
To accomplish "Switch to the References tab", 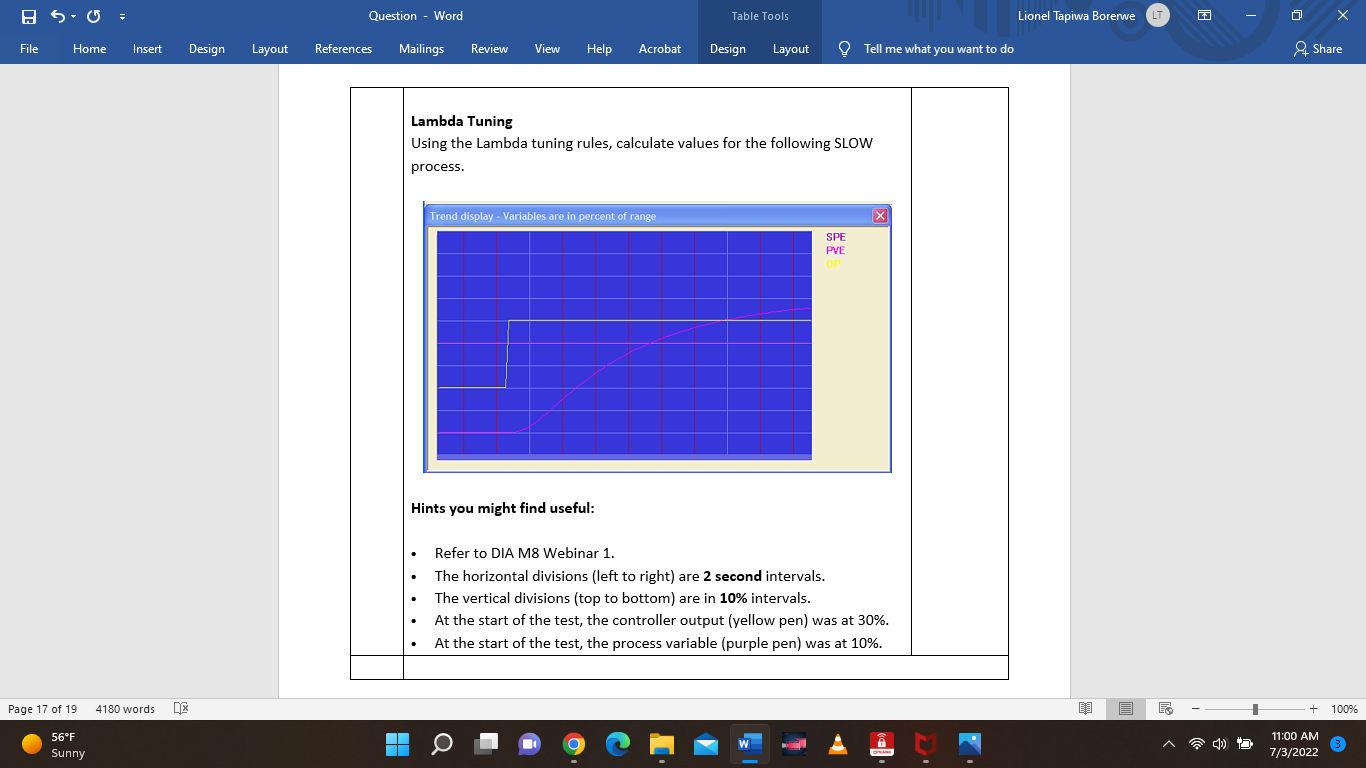I will coord(343,48).
